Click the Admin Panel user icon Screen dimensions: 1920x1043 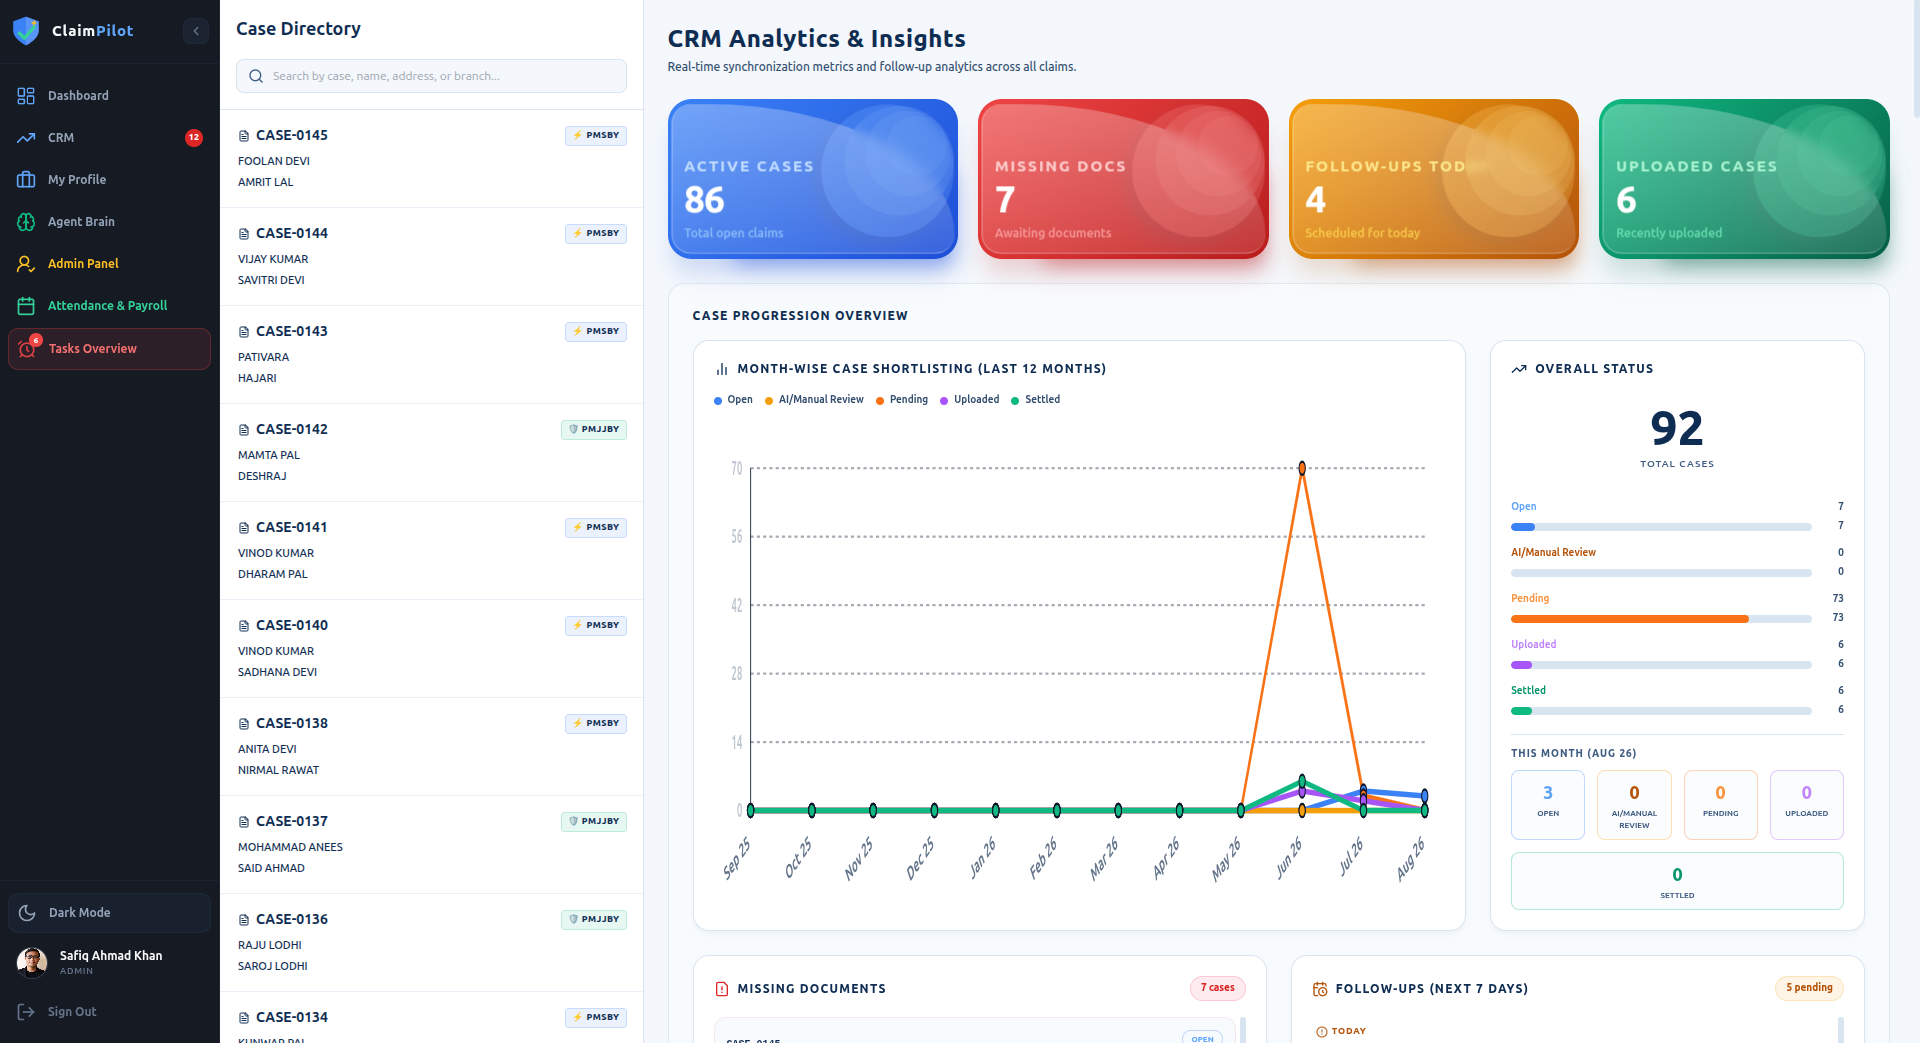click(x=26, y=264)
